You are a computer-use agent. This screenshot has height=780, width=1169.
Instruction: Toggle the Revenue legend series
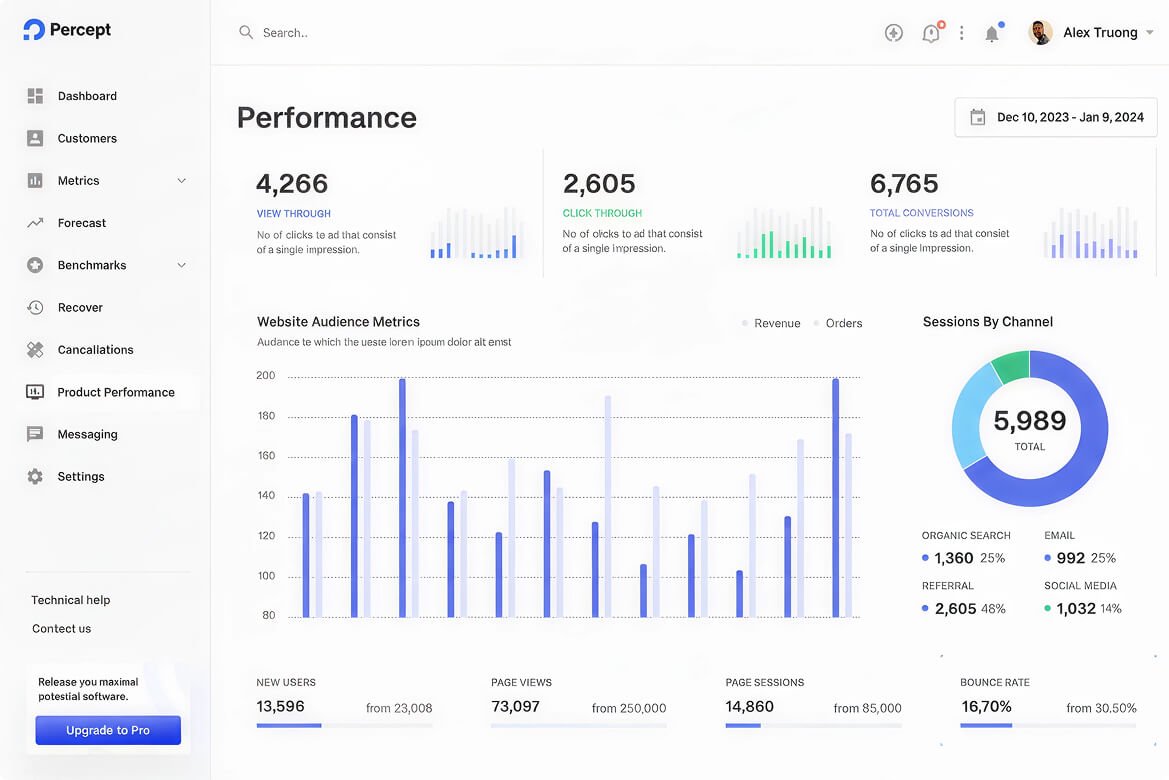[x=771, y=323]
